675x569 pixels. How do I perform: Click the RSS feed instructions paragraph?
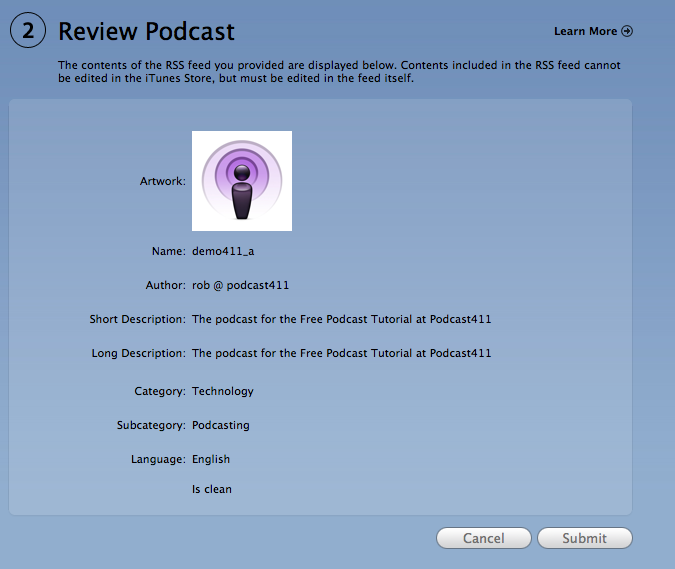pos(339,71)
